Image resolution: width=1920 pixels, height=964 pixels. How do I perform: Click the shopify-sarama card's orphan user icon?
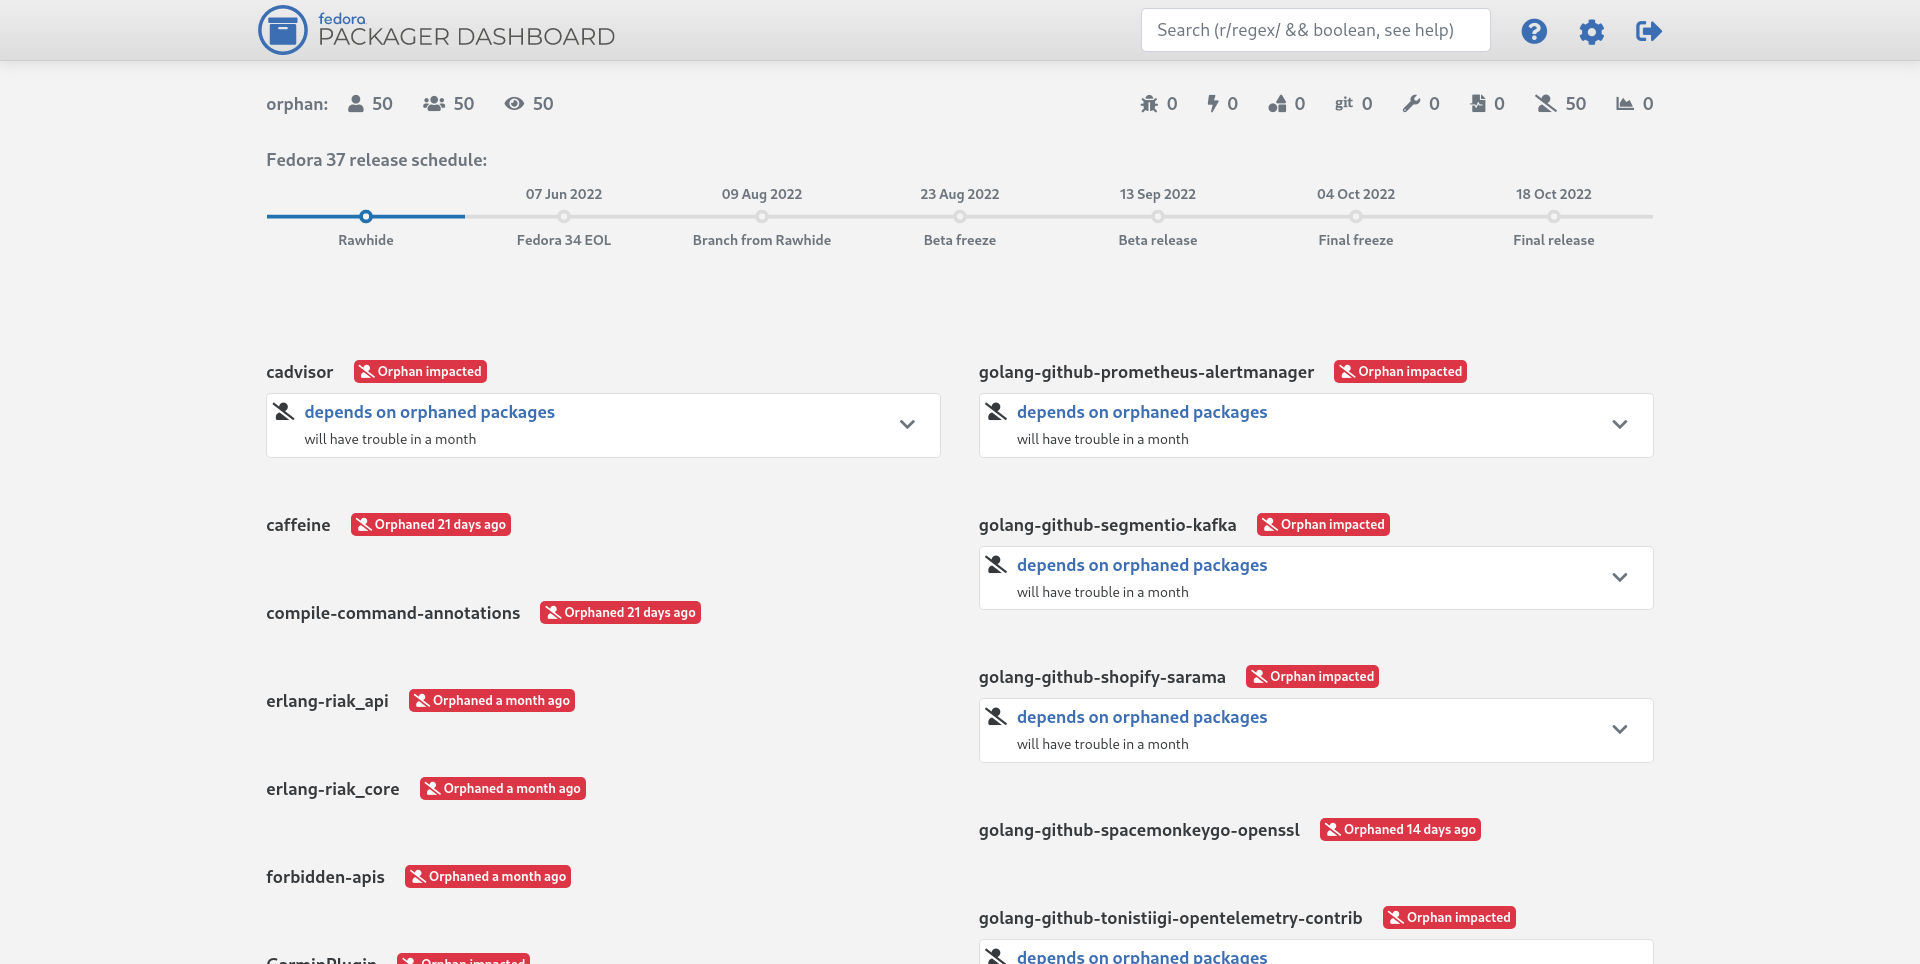pos(996,716)
